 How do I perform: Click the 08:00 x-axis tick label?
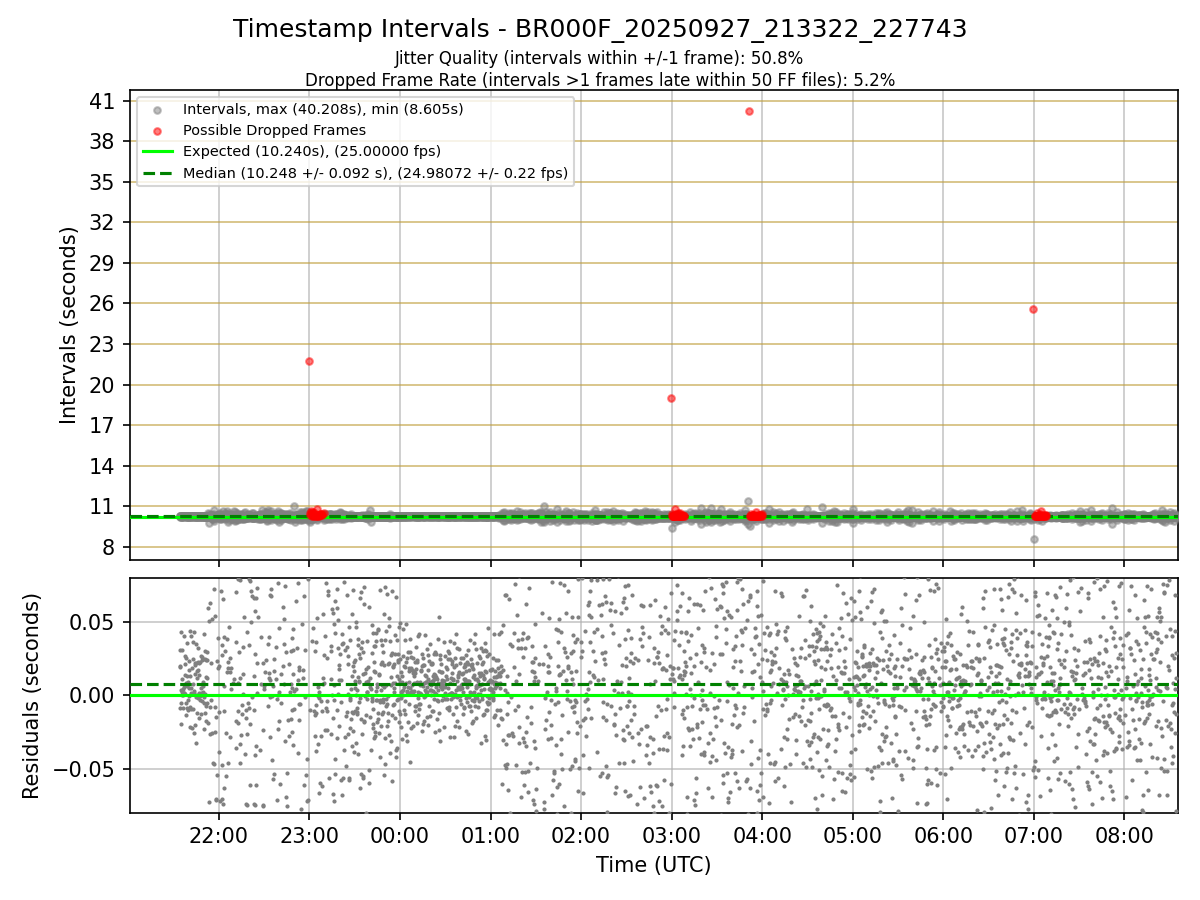[1124, 835]
